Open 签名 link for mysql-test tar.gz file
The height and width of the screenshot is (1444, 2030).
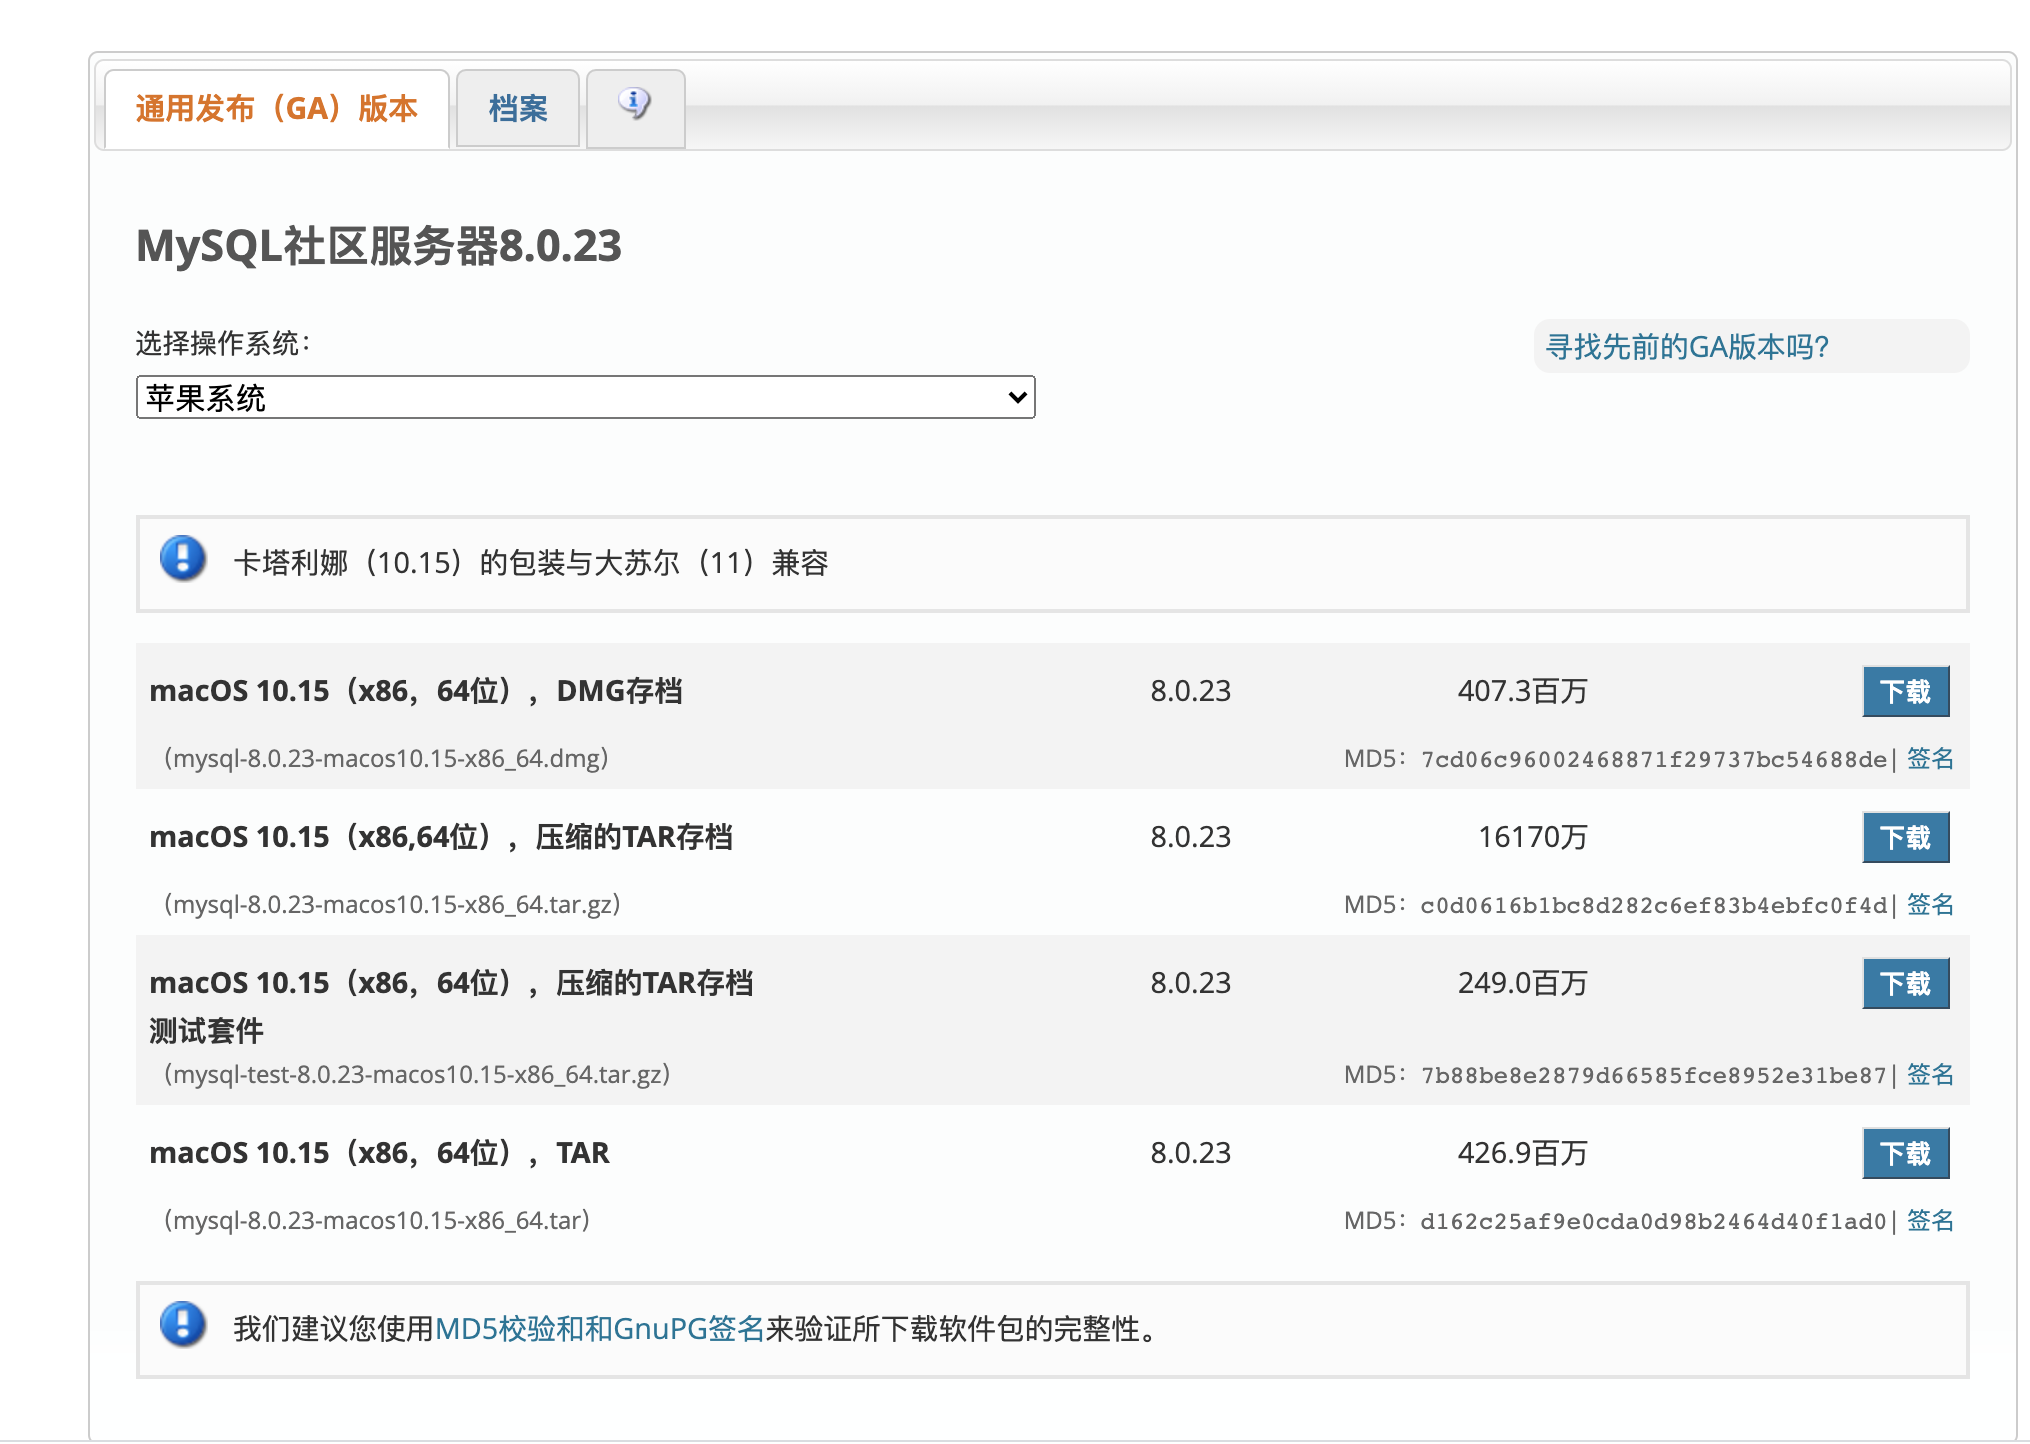pos(1930,1075)
